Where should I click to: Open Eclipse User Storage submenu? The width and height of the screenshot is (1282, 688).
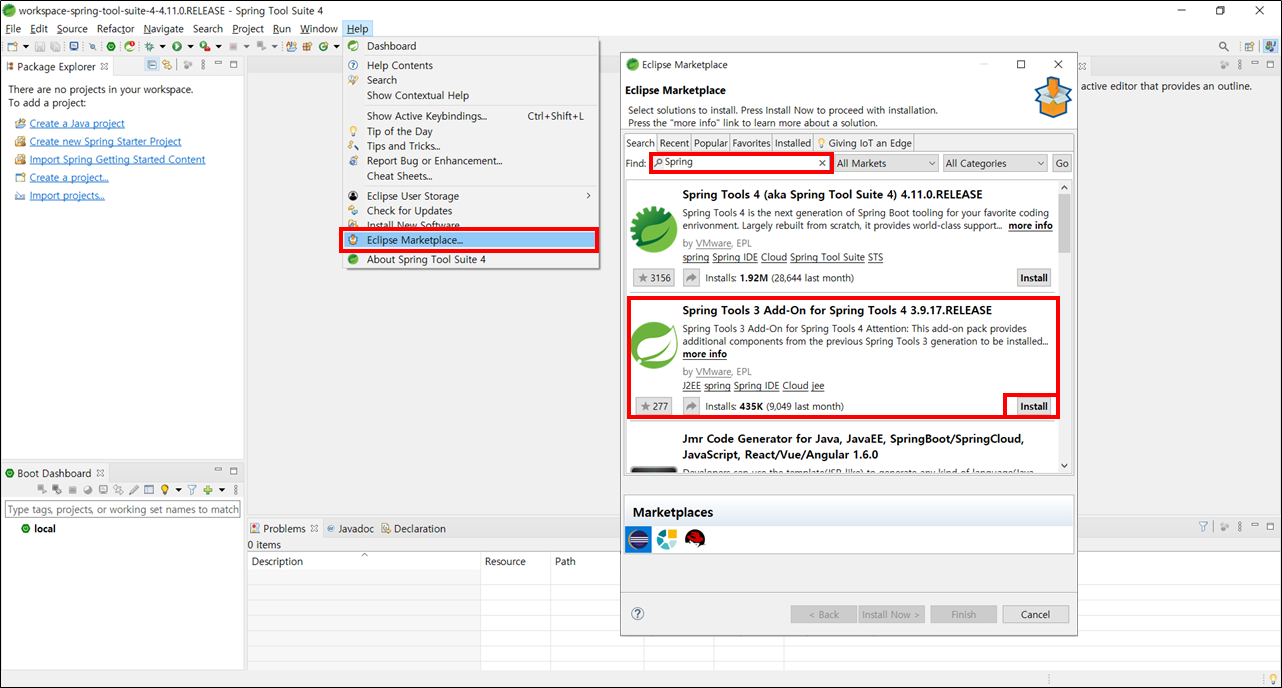[x=470, y=196]
